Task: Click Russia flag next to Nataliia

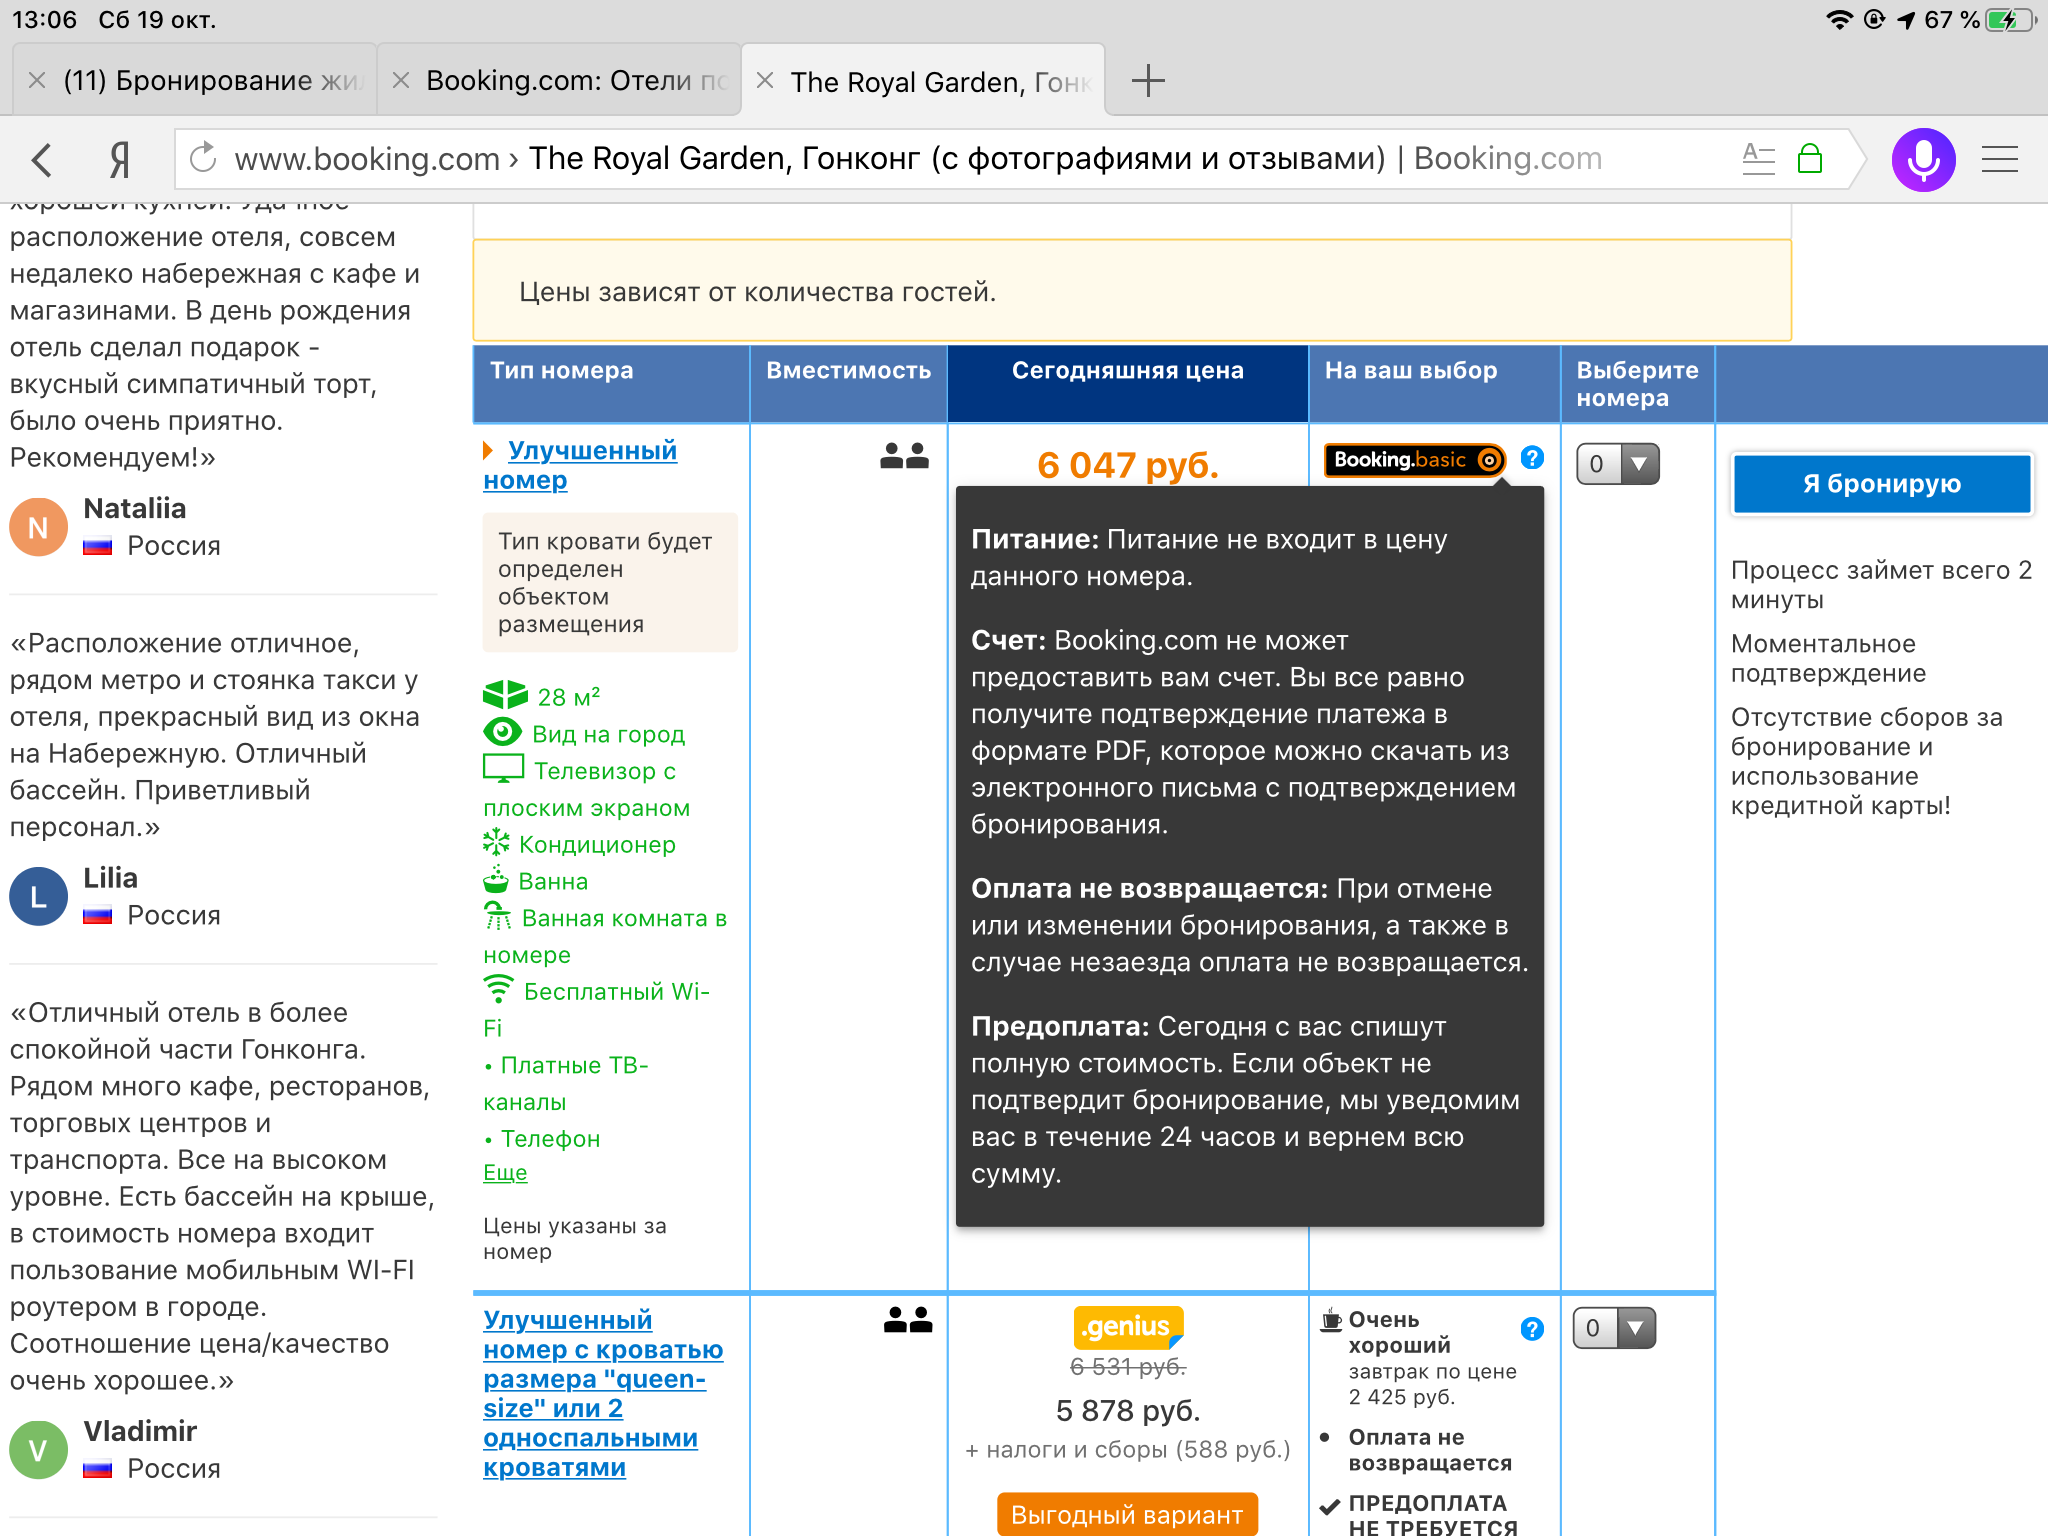Action: coord(97,547)
